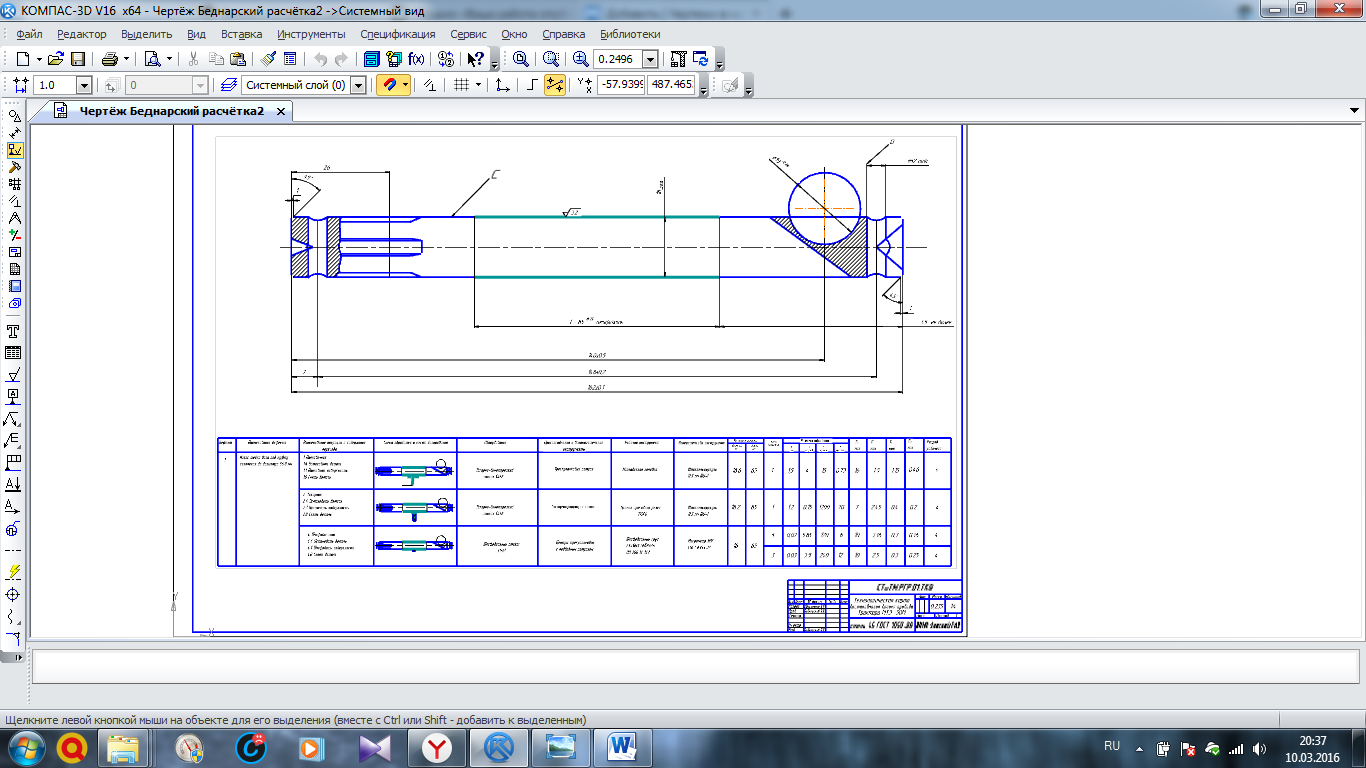Open local coordinate system icon
The image size is (1366, 768).
click(x=503, y=85)
